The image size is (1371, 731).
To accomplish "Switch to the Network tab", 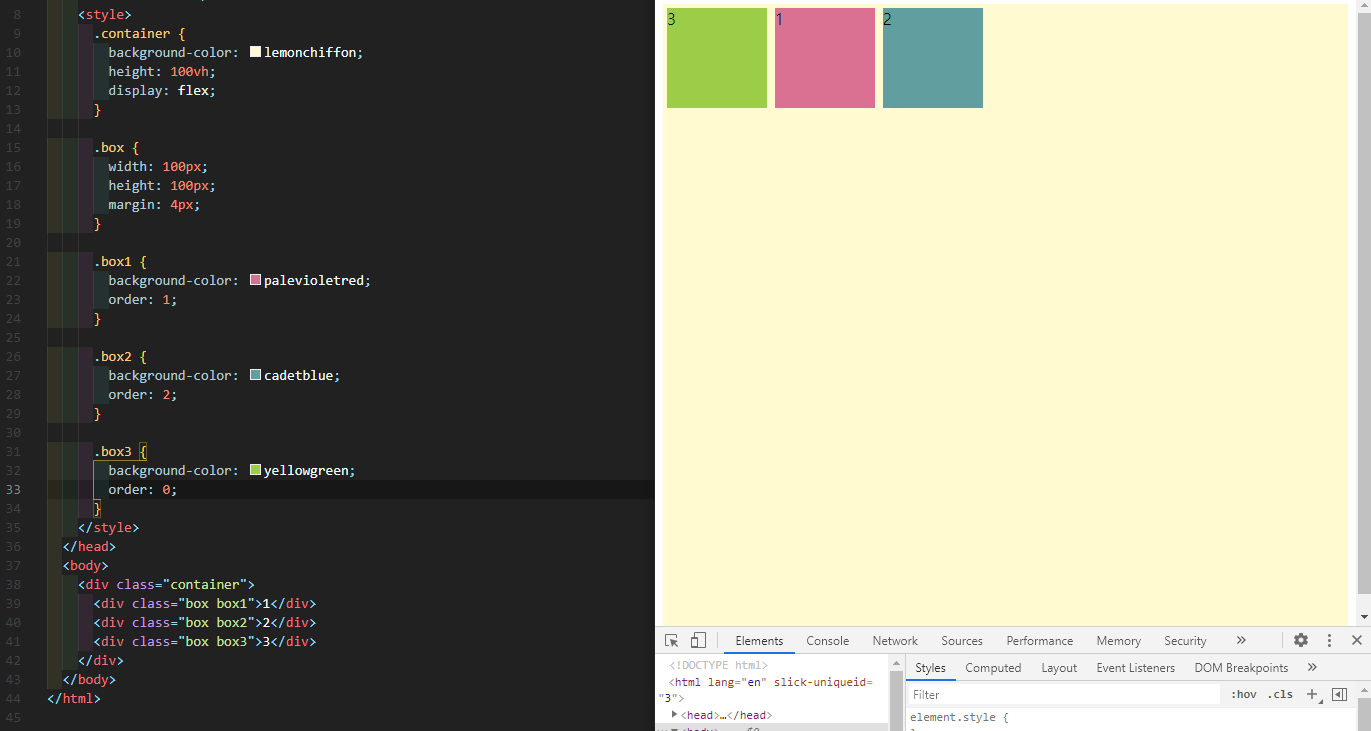I will [x=895, y=641].
